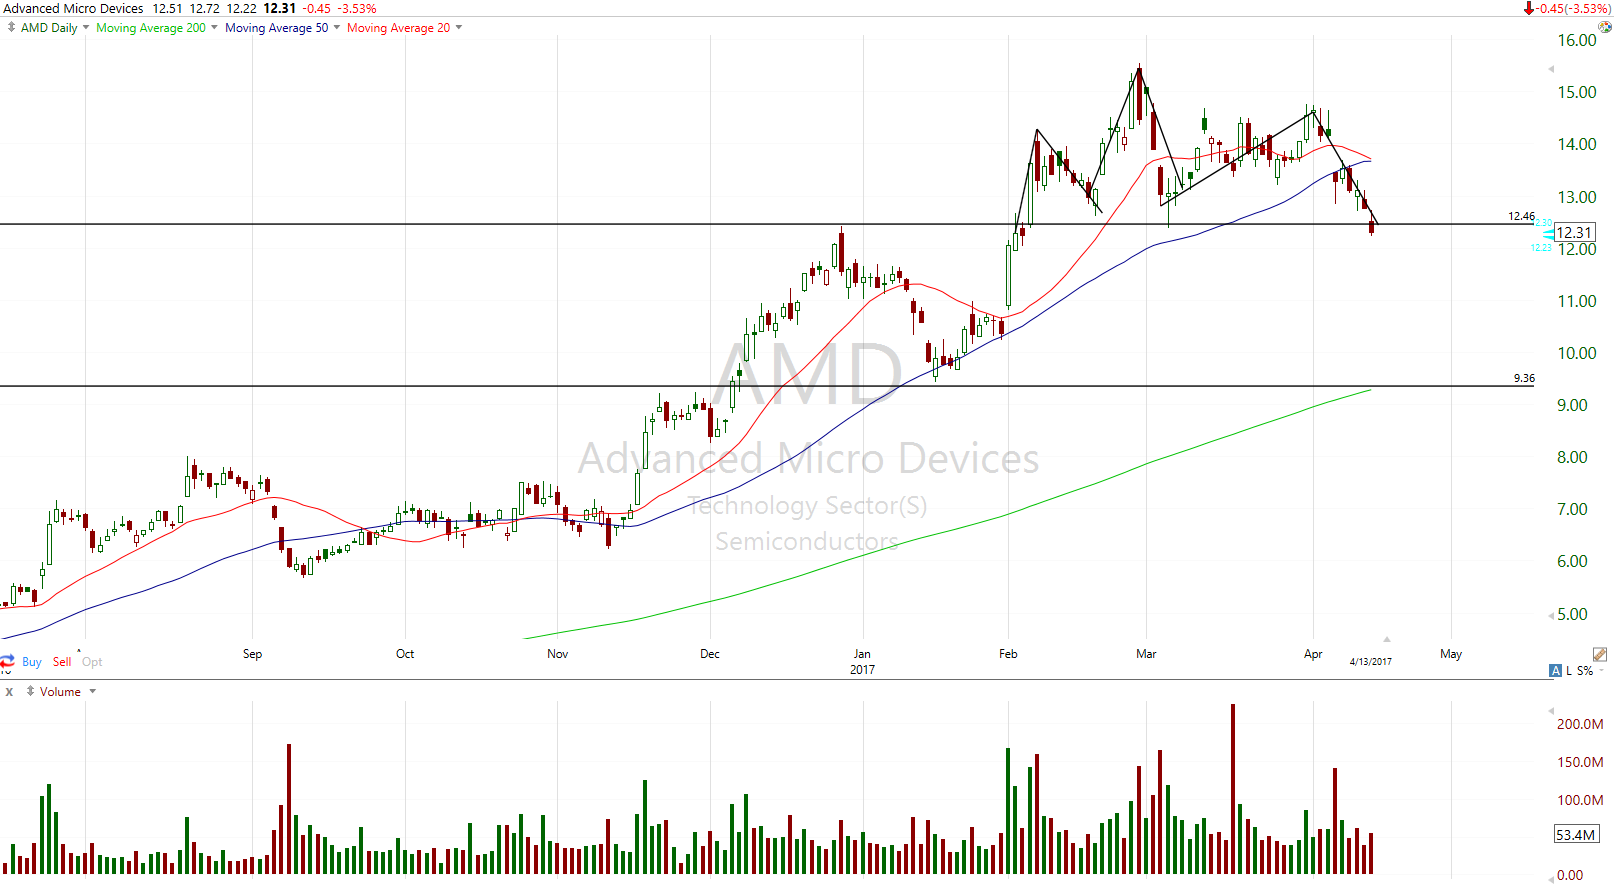Viewport: 1614px width, 885px height.
Task: Click the Volume pane resize arrows icon
Action: tap(30, 691)
